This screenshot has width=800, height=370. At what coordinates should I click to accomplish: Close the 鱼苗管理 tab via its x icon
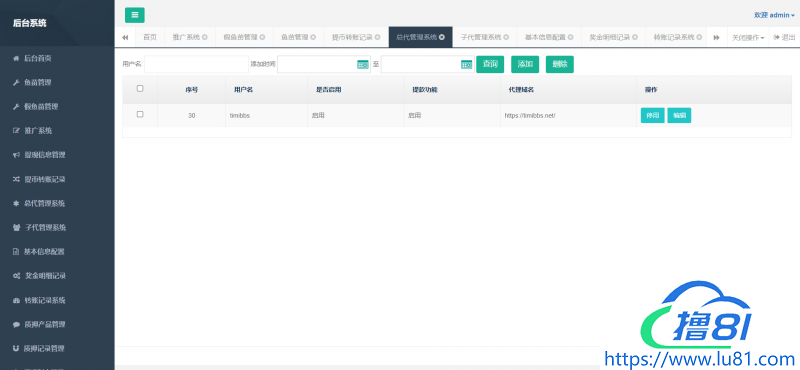(313, 37)
